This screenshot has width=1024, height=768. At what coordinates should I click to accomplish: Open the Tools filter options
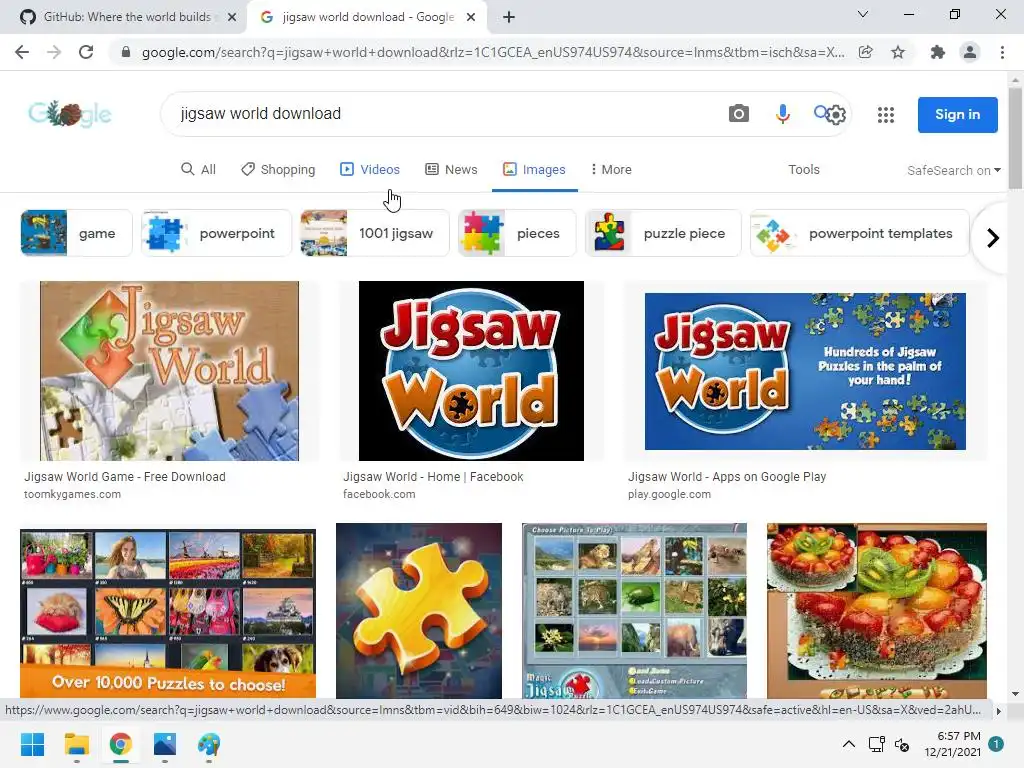[803, 169]
